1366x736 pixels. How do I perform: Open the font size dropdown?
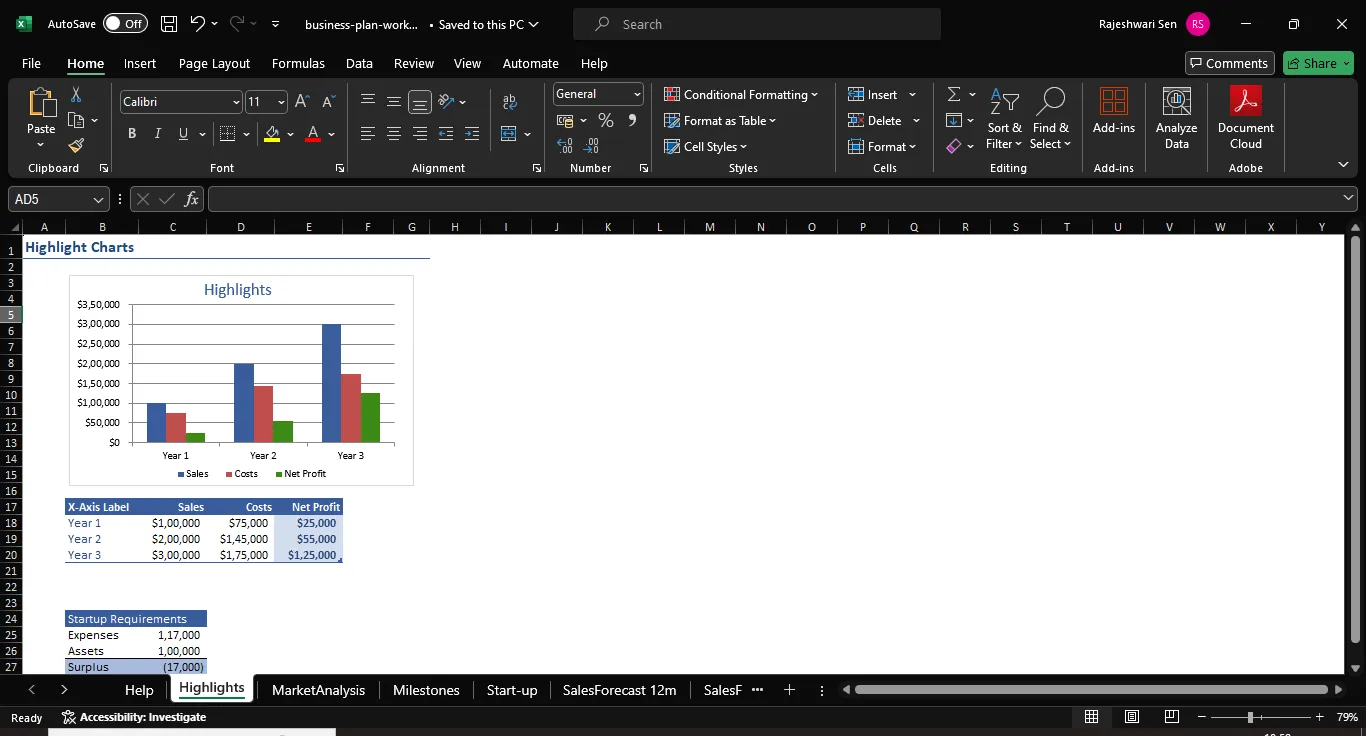[281, 102]
